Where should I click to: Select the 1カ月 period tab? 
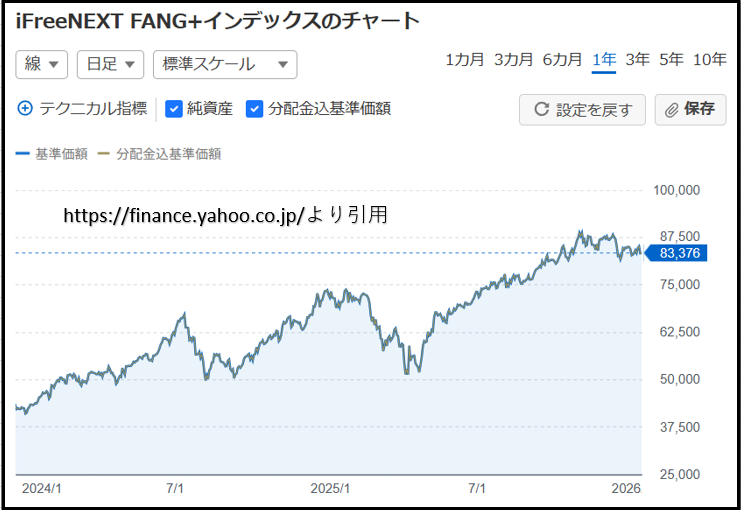coord(465,60)
